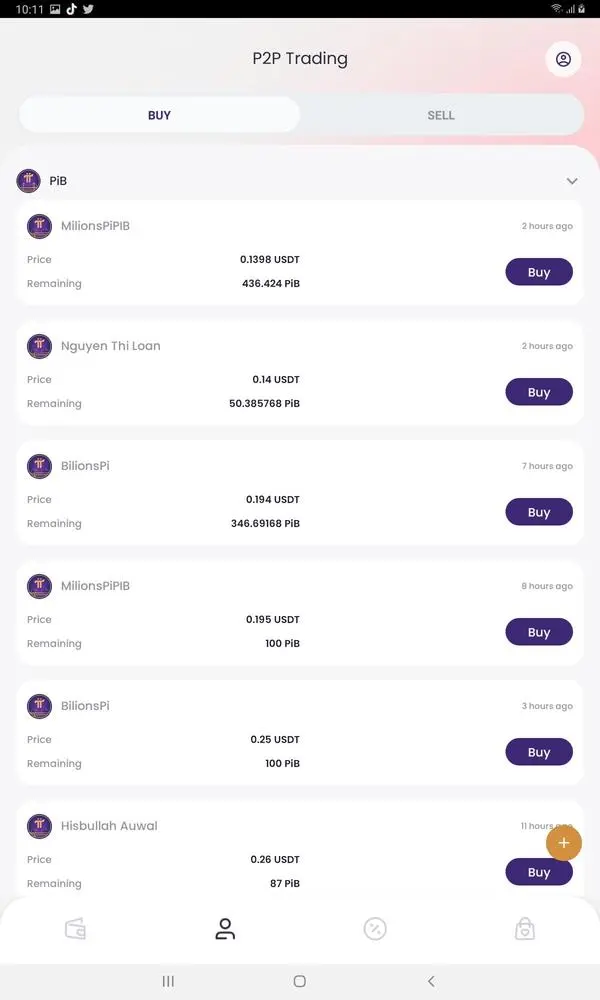The image size is (600, 1000).
Task: Tap Nguyen Thi Loan's avatar icon
Action: pyautogui.click(x=39, y=346)
